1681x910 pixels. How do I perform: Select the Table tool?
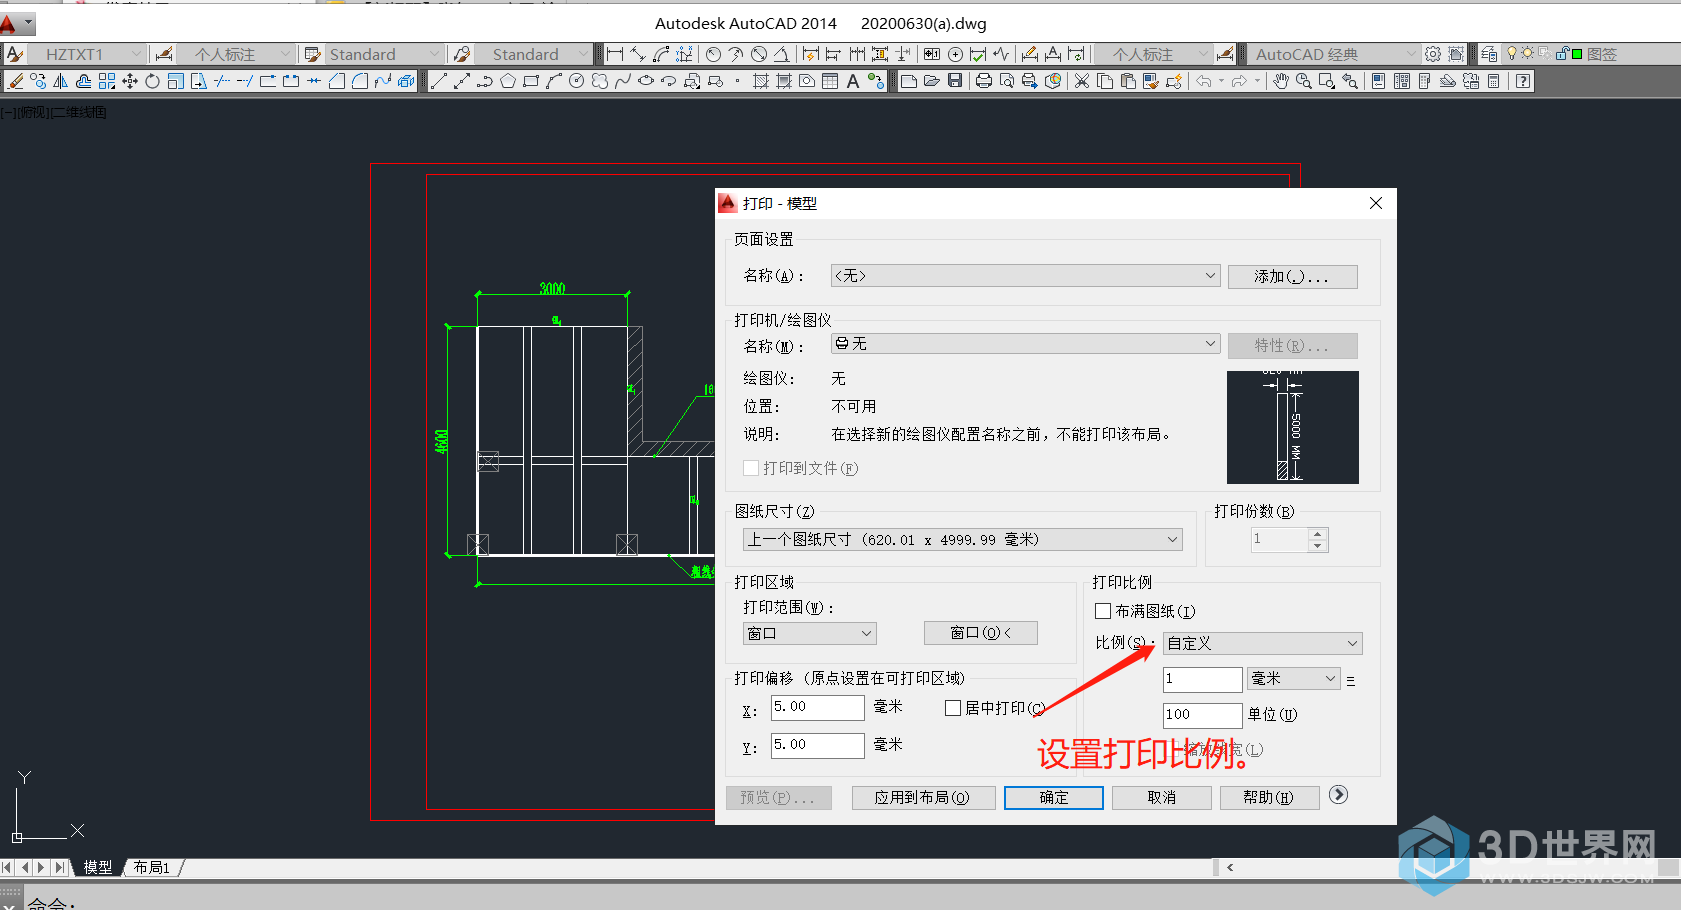pyautogui.click(x=830, y=81)
